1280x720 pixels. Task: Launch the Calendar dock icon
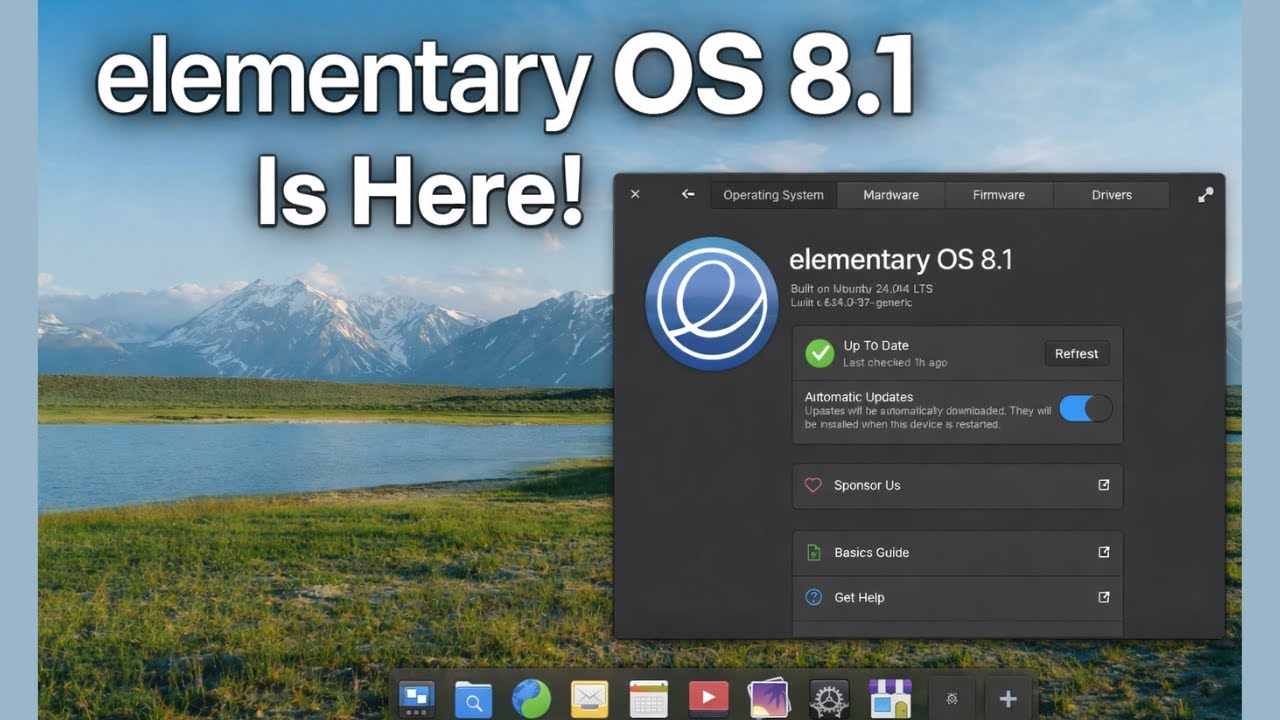[648, 698]
